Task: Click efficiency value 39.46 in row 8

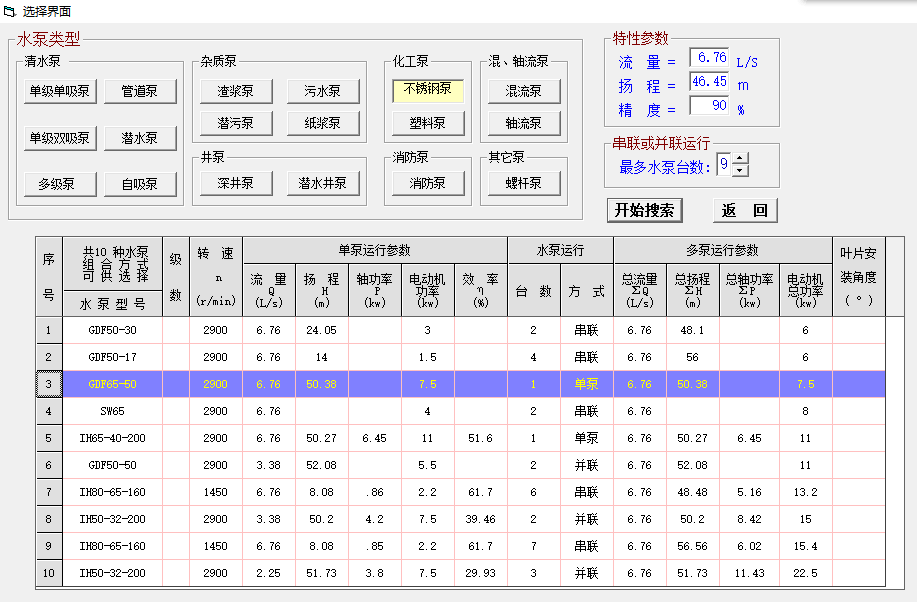Action: coord(480,520)
